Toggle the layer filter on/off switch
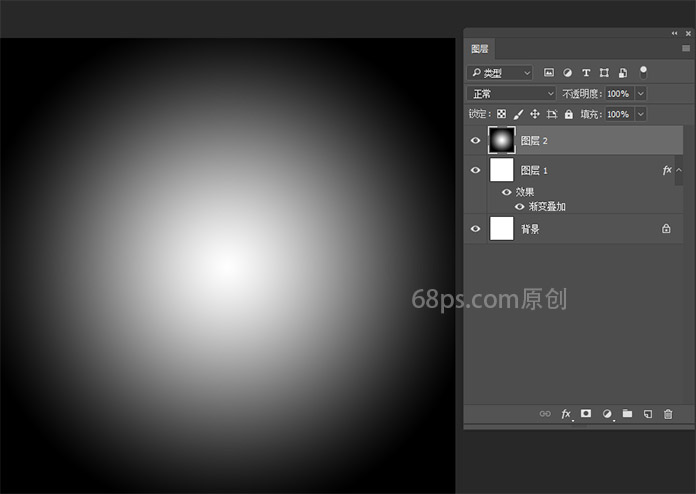Image resolution: width=696 pixels, height=494 pixels. pos(643,72)
